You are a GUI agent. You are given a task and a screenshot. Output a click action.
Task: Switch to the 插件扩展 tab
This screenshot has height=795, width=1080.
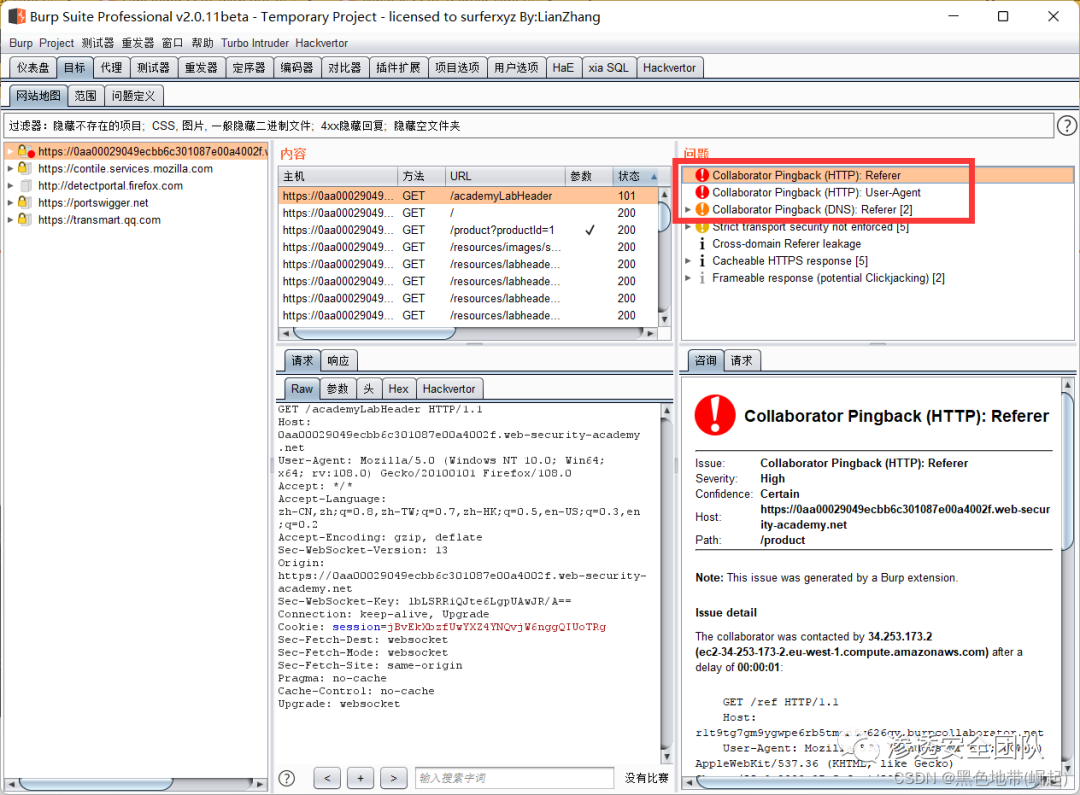(x=398, y=68)
